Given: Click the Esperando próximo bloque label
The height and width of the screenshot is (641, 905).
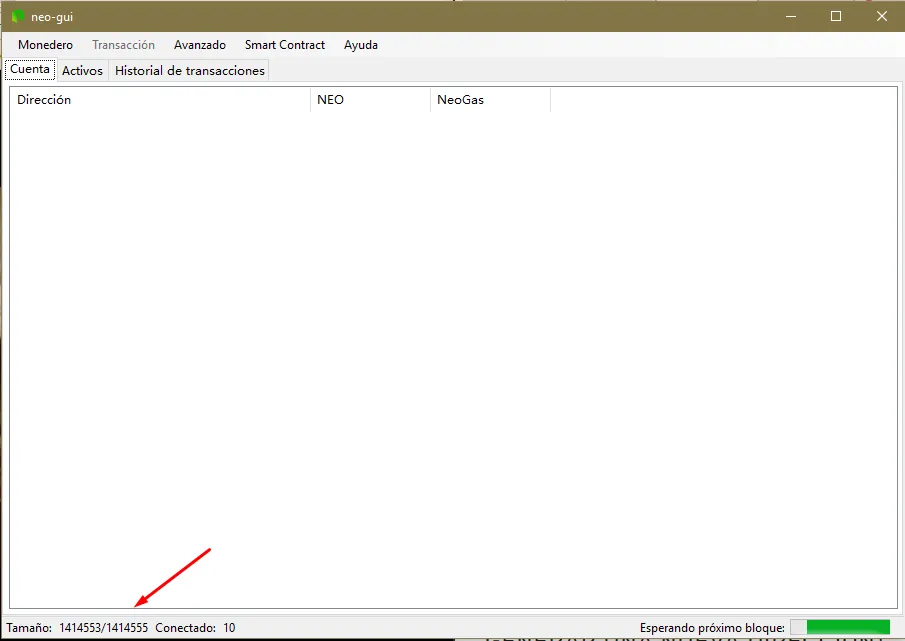Looking at the screenshot, I should (x=712, y=628).
